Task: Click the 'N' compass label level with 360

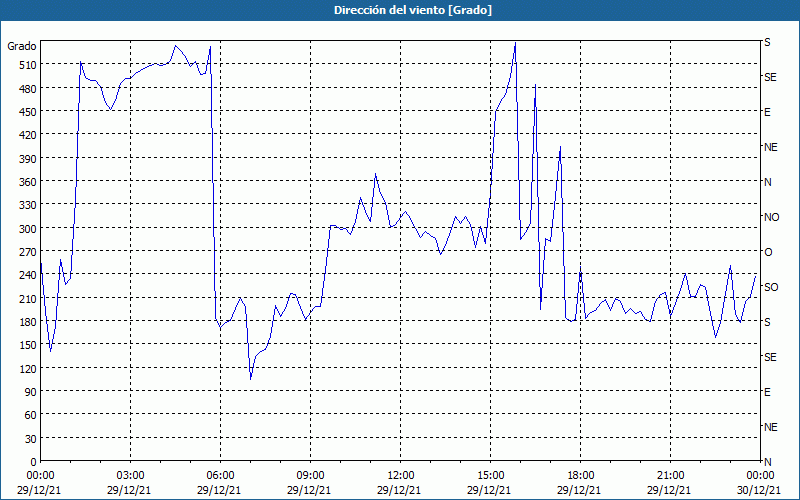Action: pyautogui.click(x=768, y=182)
